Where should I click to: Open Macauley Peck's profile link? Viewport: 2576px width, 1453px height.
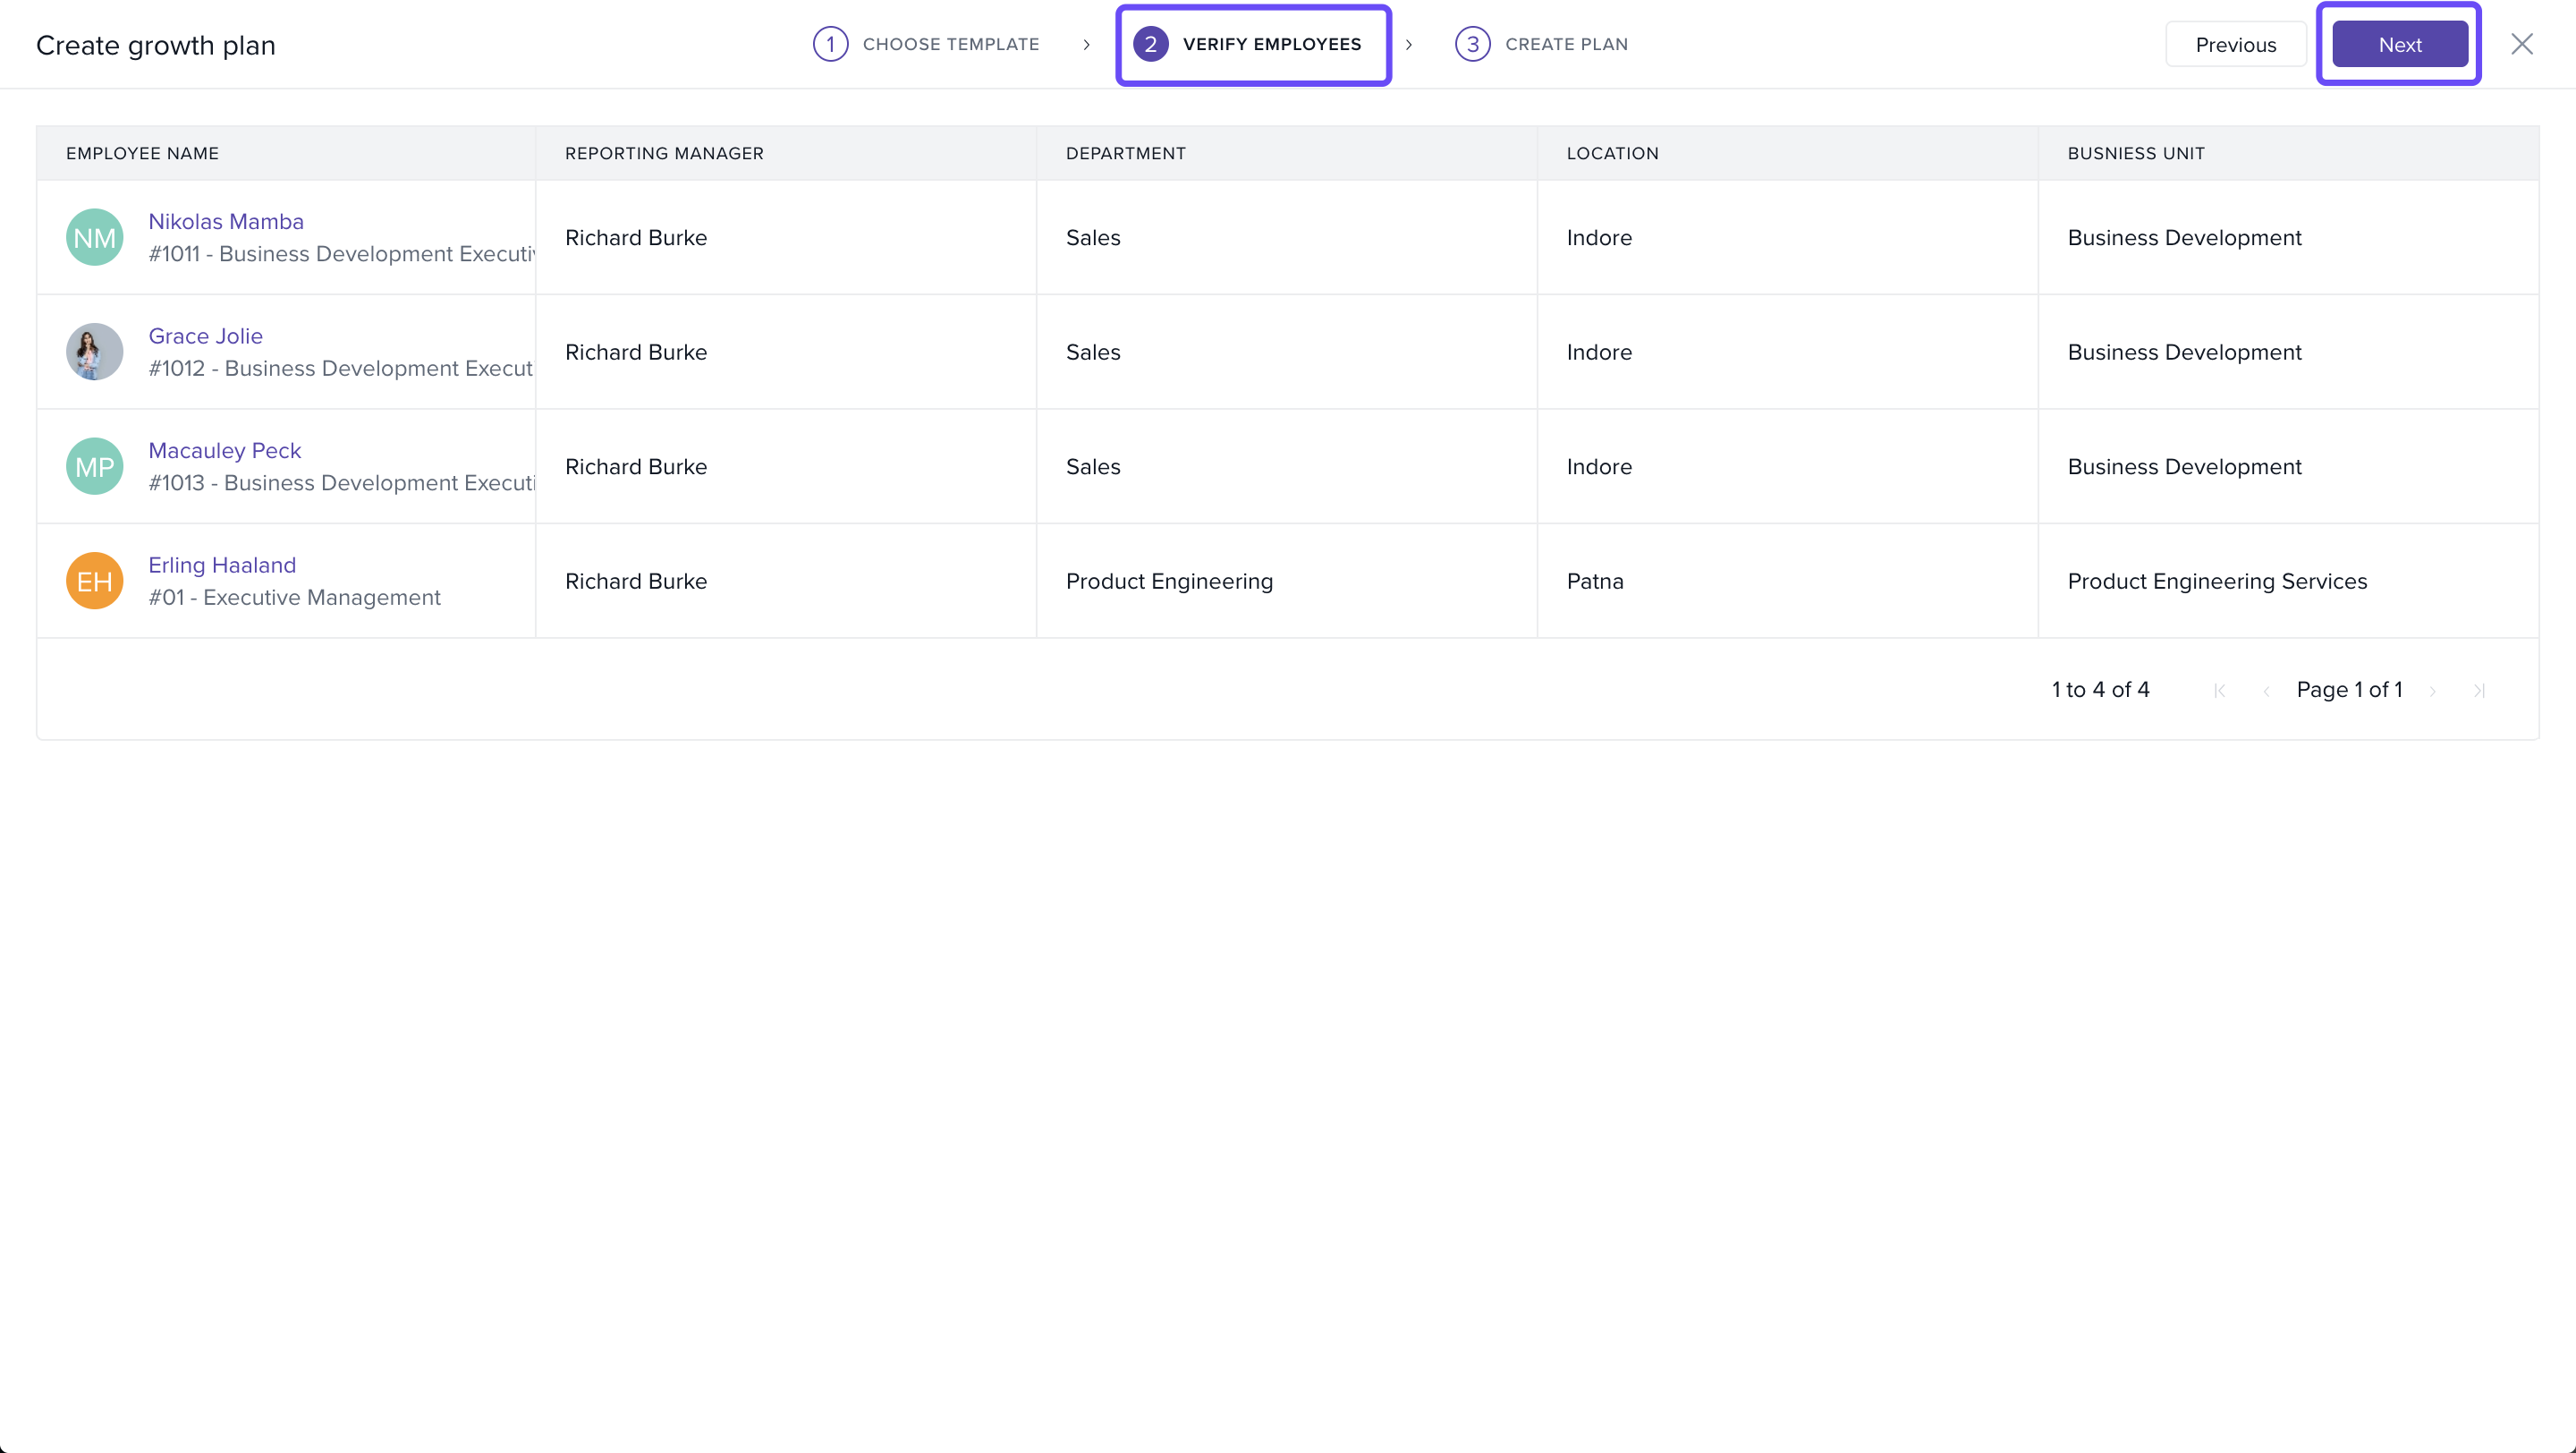click(224, 450)
